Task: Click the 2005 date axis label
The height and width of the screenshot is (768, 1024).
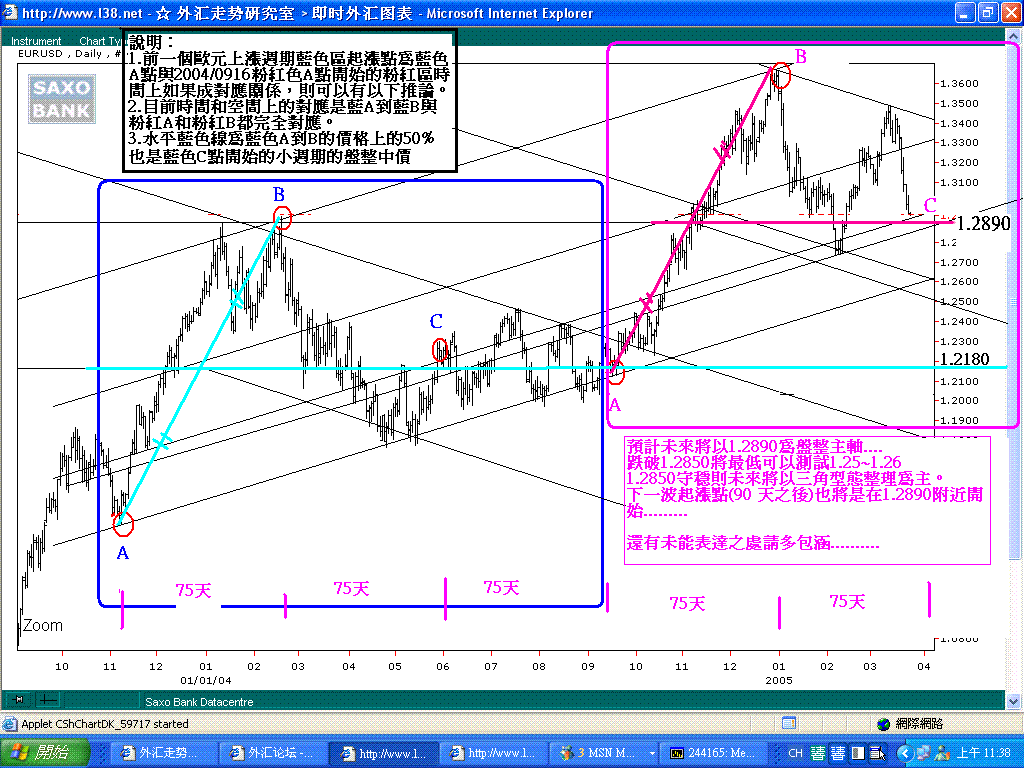Action: coord(778,680)
